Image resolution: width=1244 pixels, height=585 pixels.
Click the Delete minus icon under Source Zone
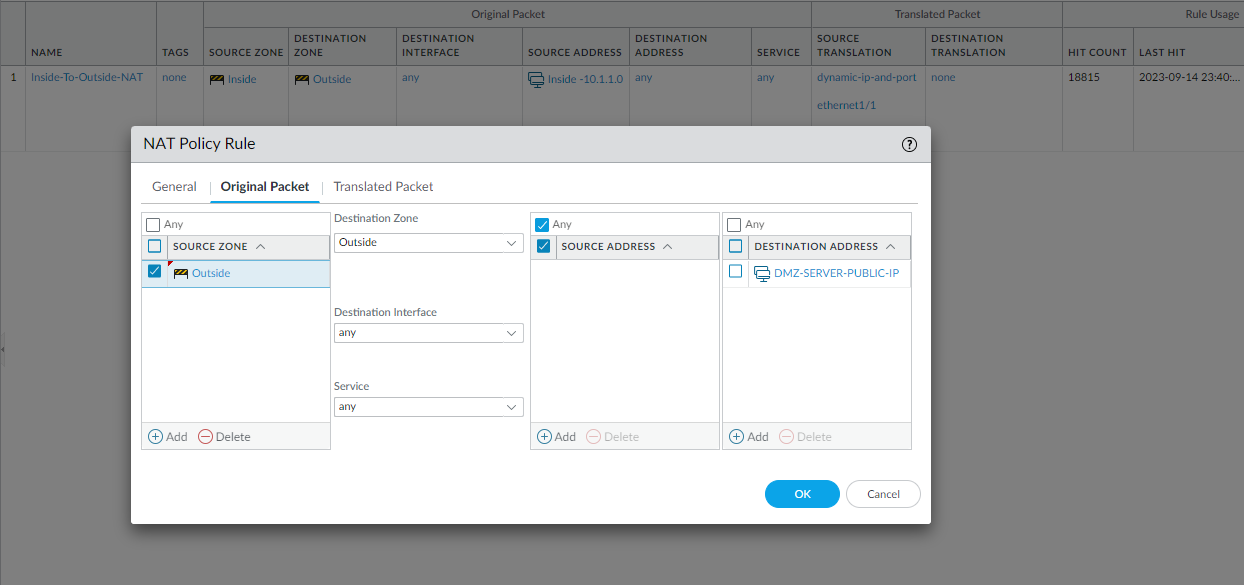[205, 437]
